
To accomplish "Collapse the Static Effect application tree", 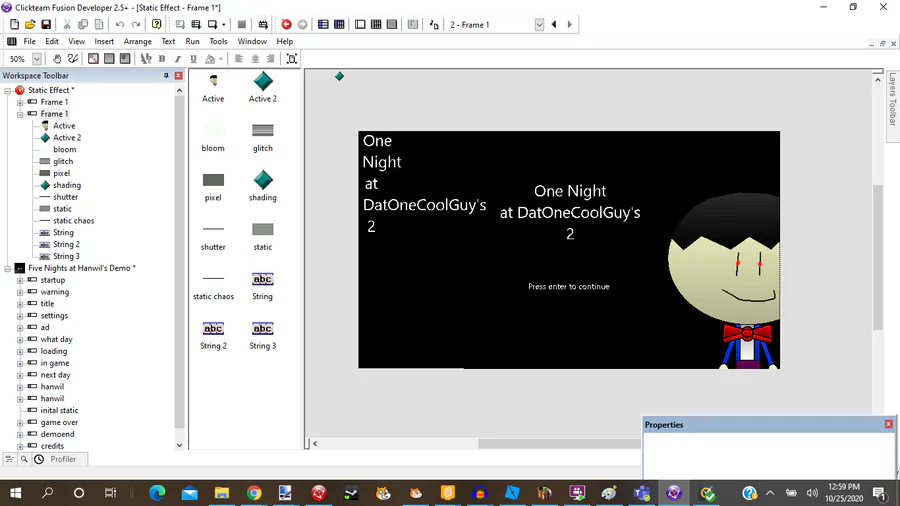I will (x=7, y=91).
